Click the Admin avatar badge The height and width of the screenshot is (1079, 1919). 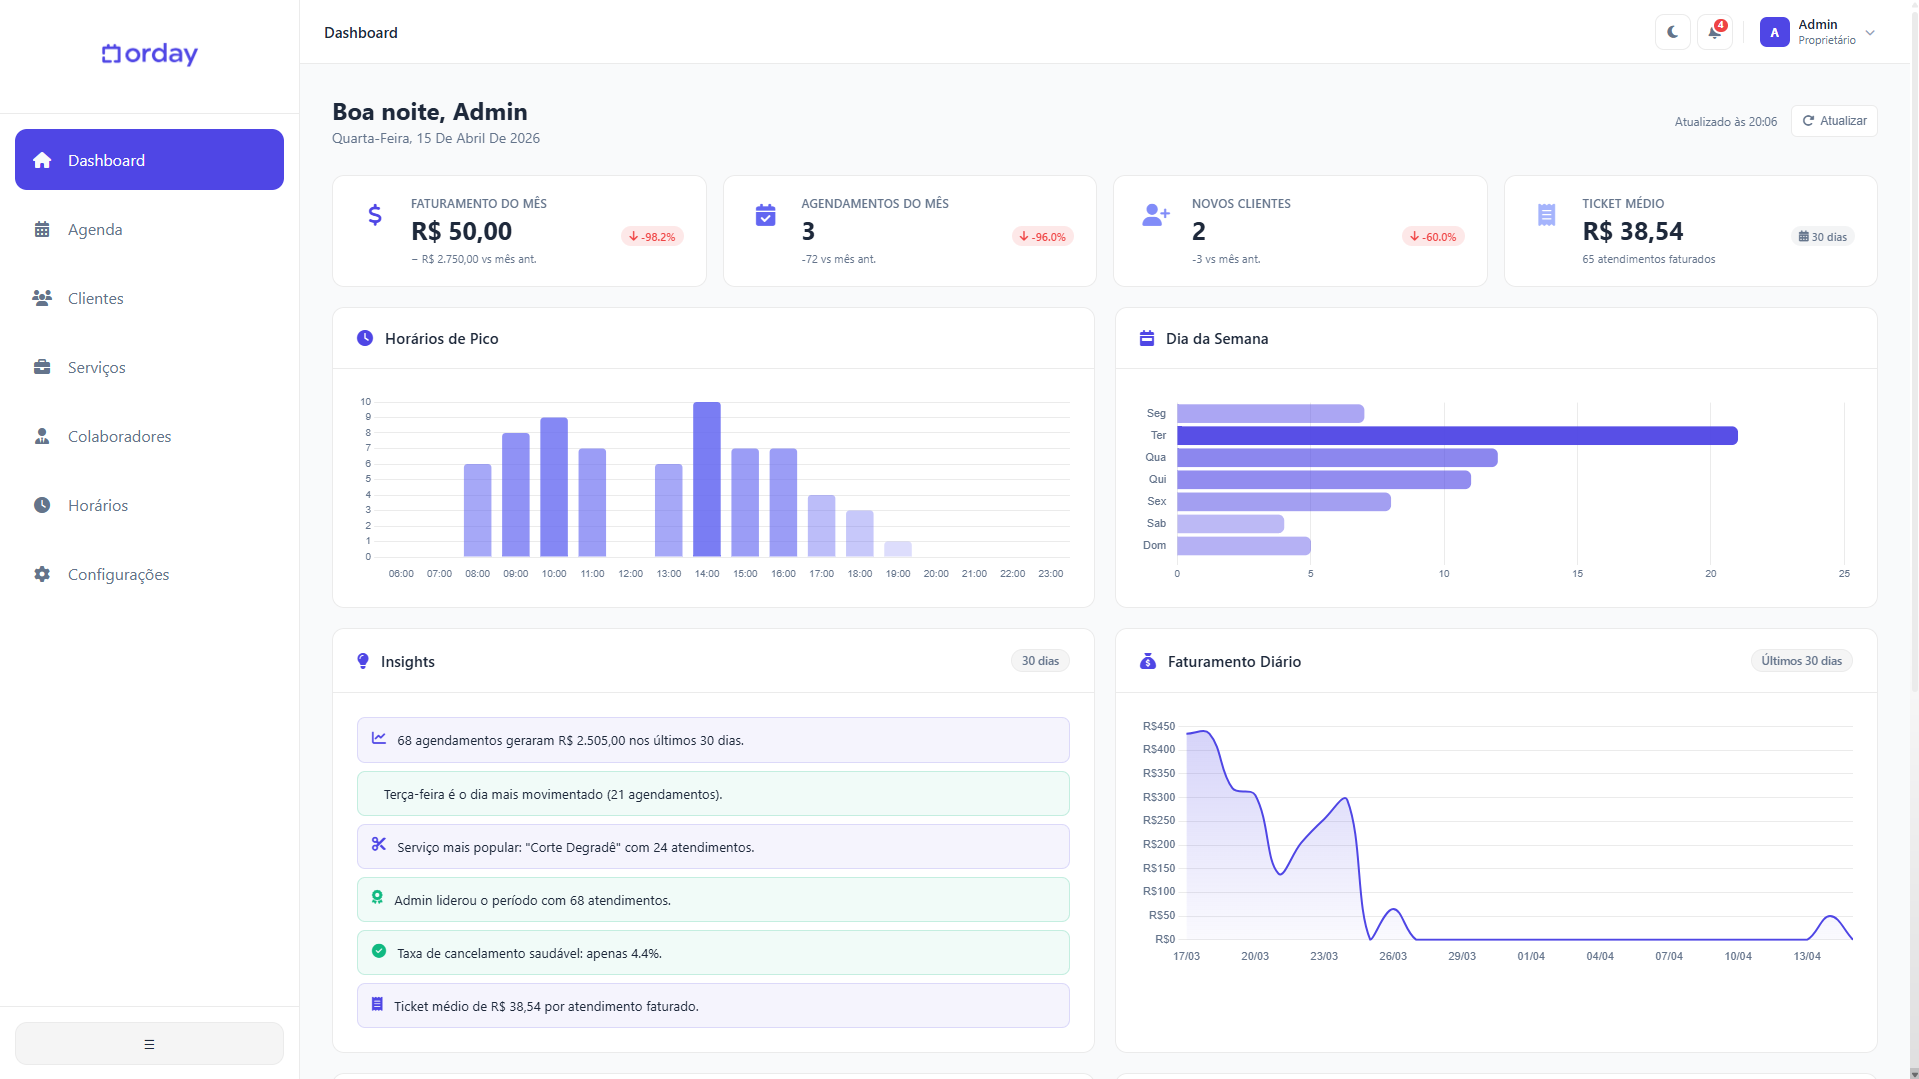pyautogui.click(x=1773, y=32)
